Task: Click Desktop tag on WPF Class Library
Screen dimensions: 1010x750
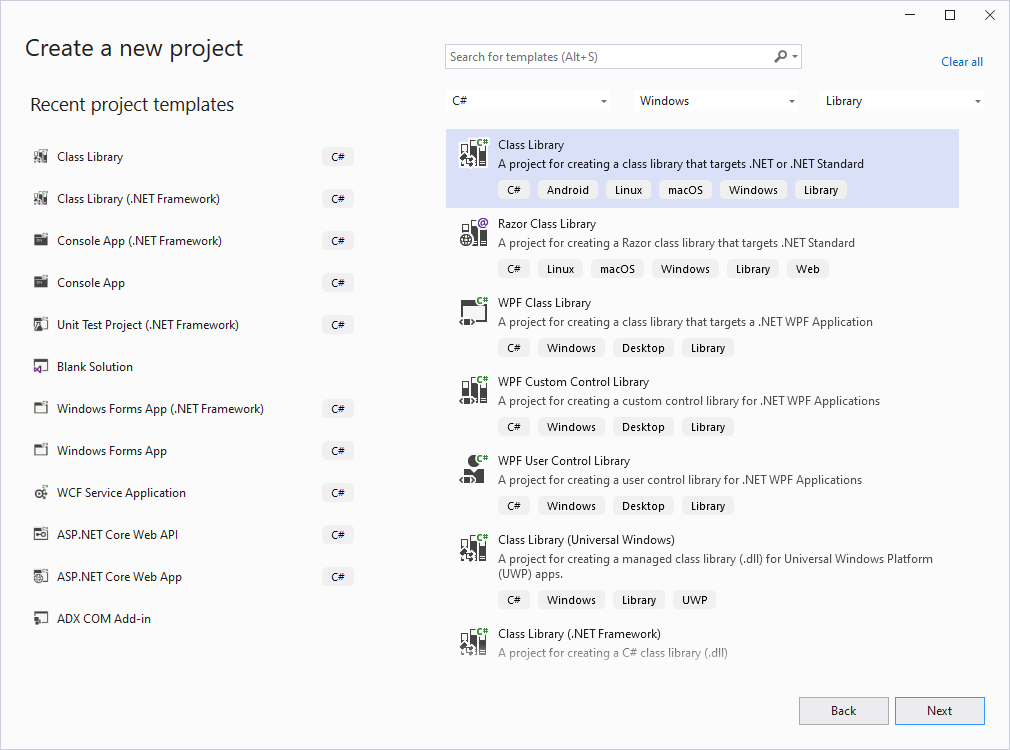Action: (x=643, y=348)
